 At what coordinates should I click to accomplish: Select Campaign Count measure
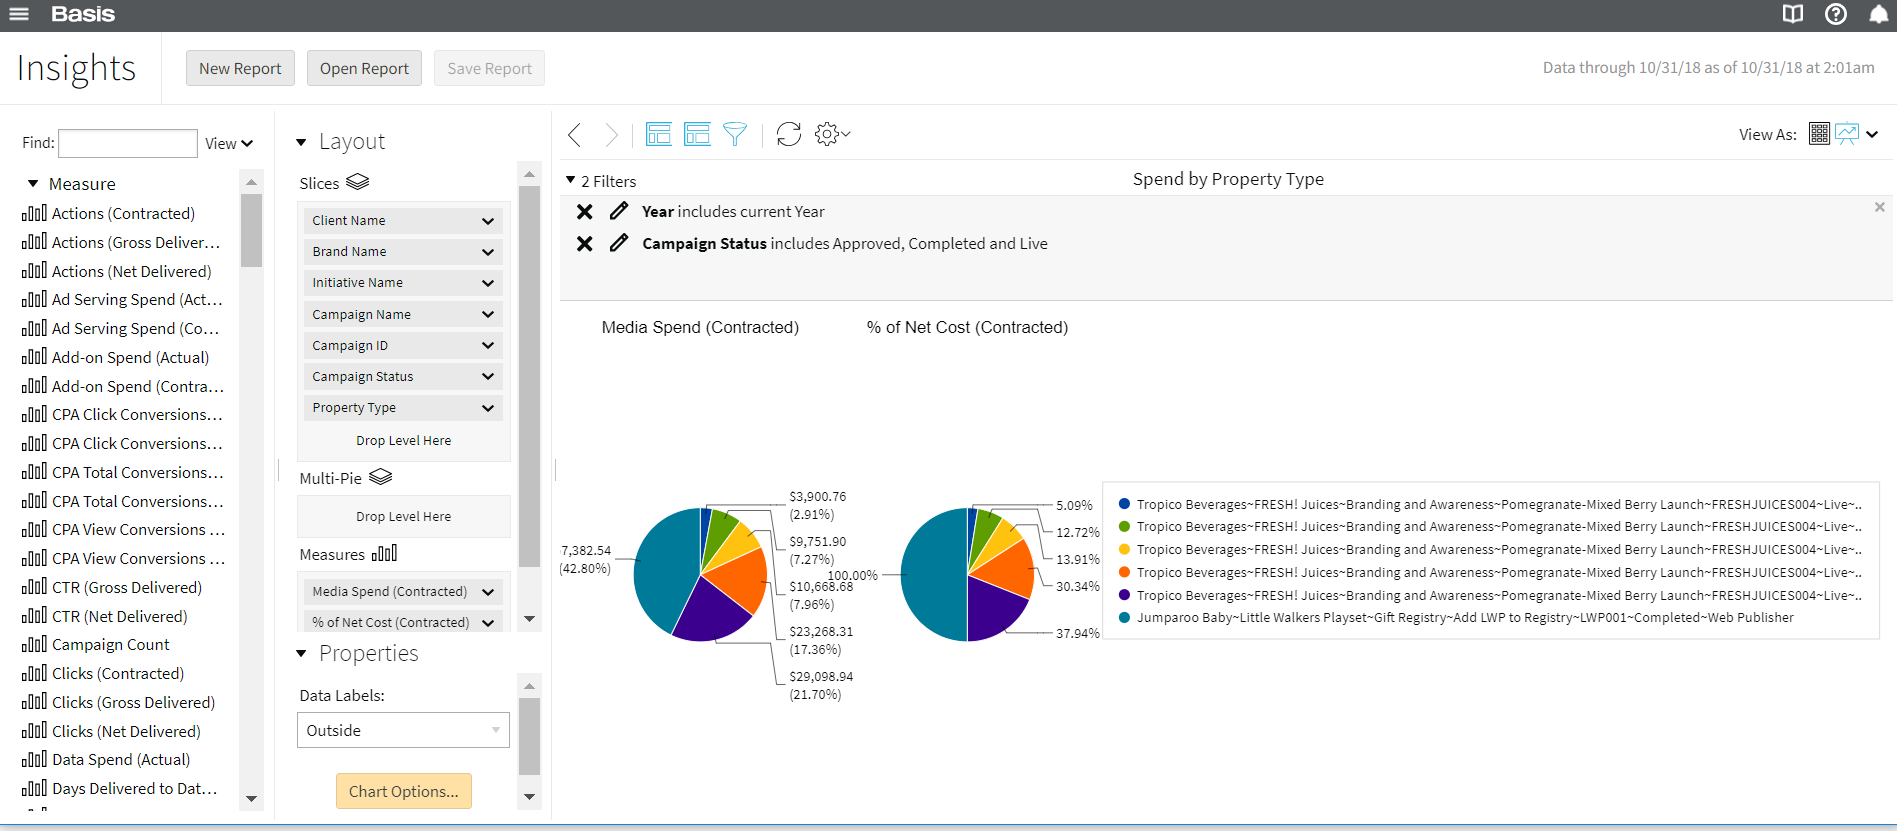pos(110,645)
